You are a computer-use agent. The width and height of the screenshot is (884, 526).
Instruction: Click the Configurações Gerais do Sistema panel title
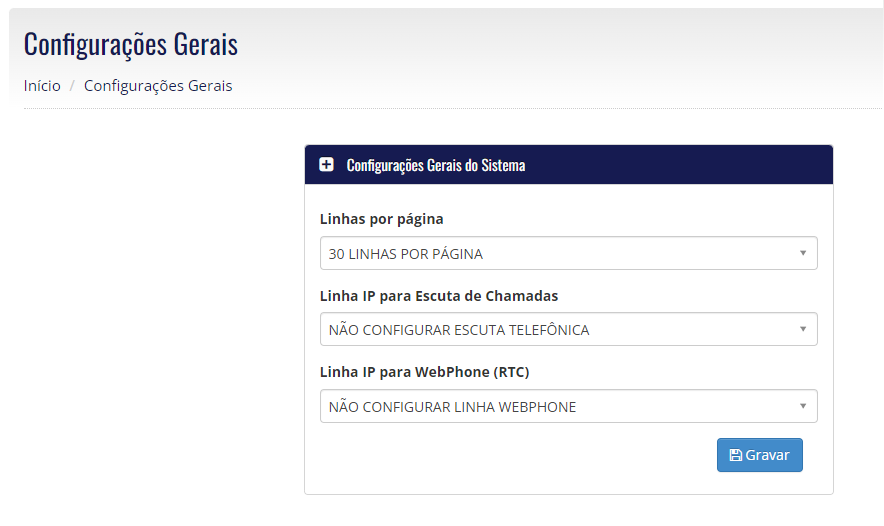click(436, 165)
